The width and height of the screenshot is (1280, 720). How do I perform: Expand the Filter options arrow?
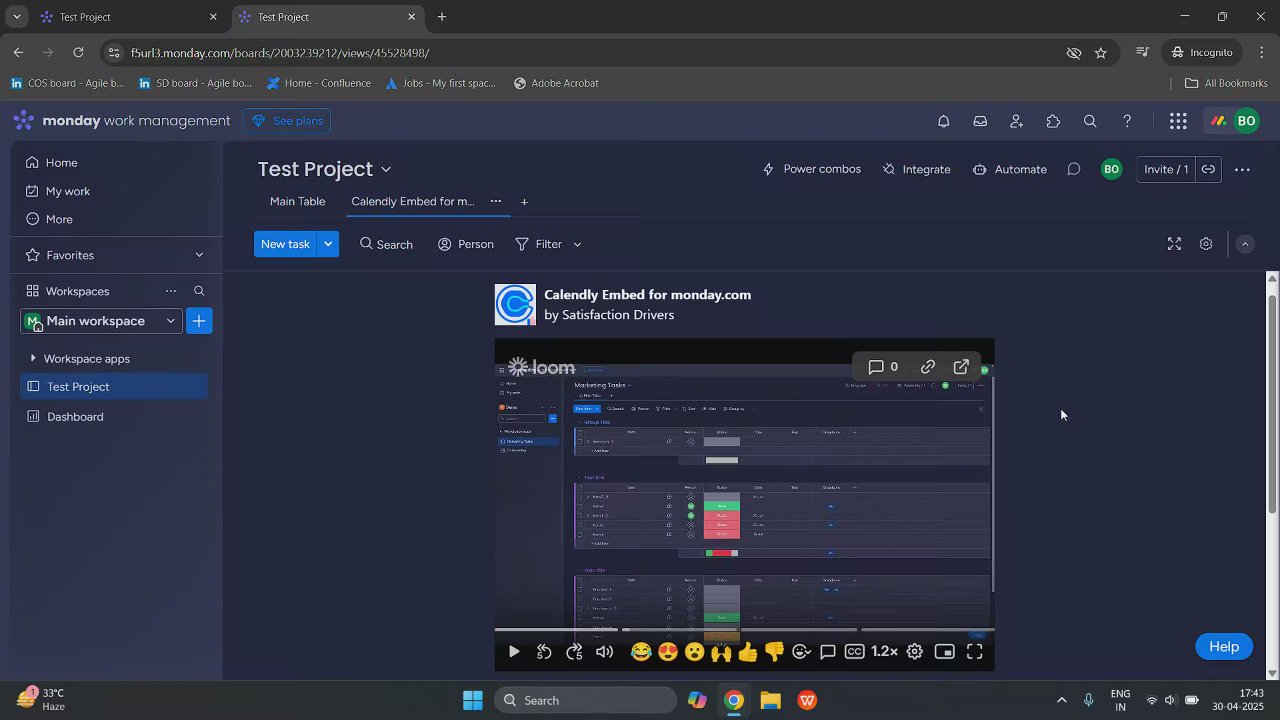[577, 244]
